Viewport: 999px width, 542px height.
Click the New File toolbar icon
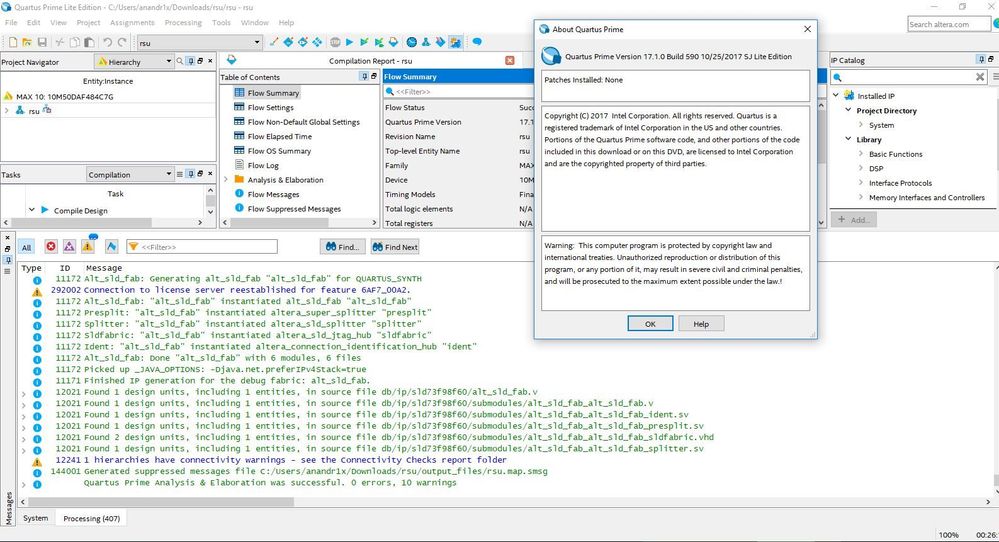(x=12, y=42)
